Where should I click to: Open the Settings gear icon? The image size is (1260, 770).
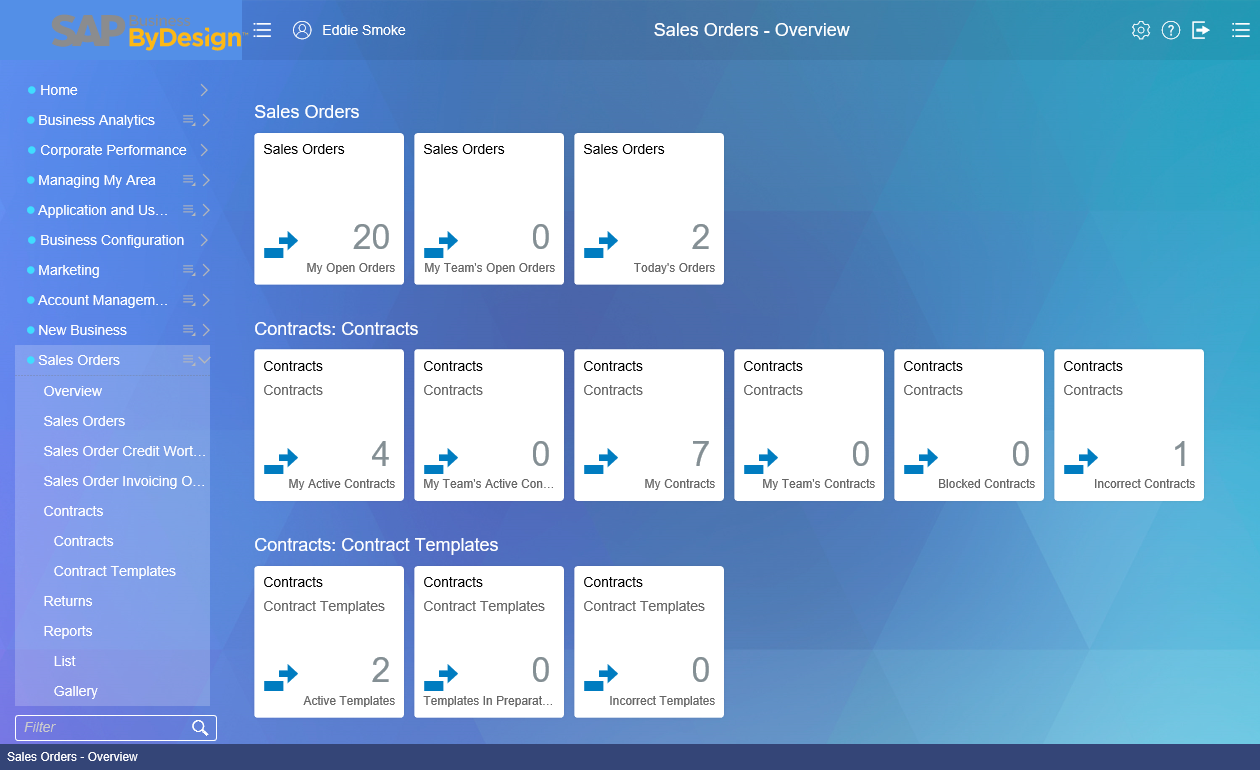1141,30
